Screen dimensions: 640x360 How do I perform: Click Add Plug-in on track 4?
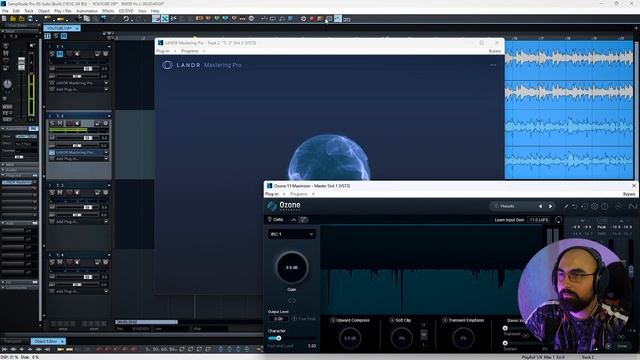click(x=67, y=291)
